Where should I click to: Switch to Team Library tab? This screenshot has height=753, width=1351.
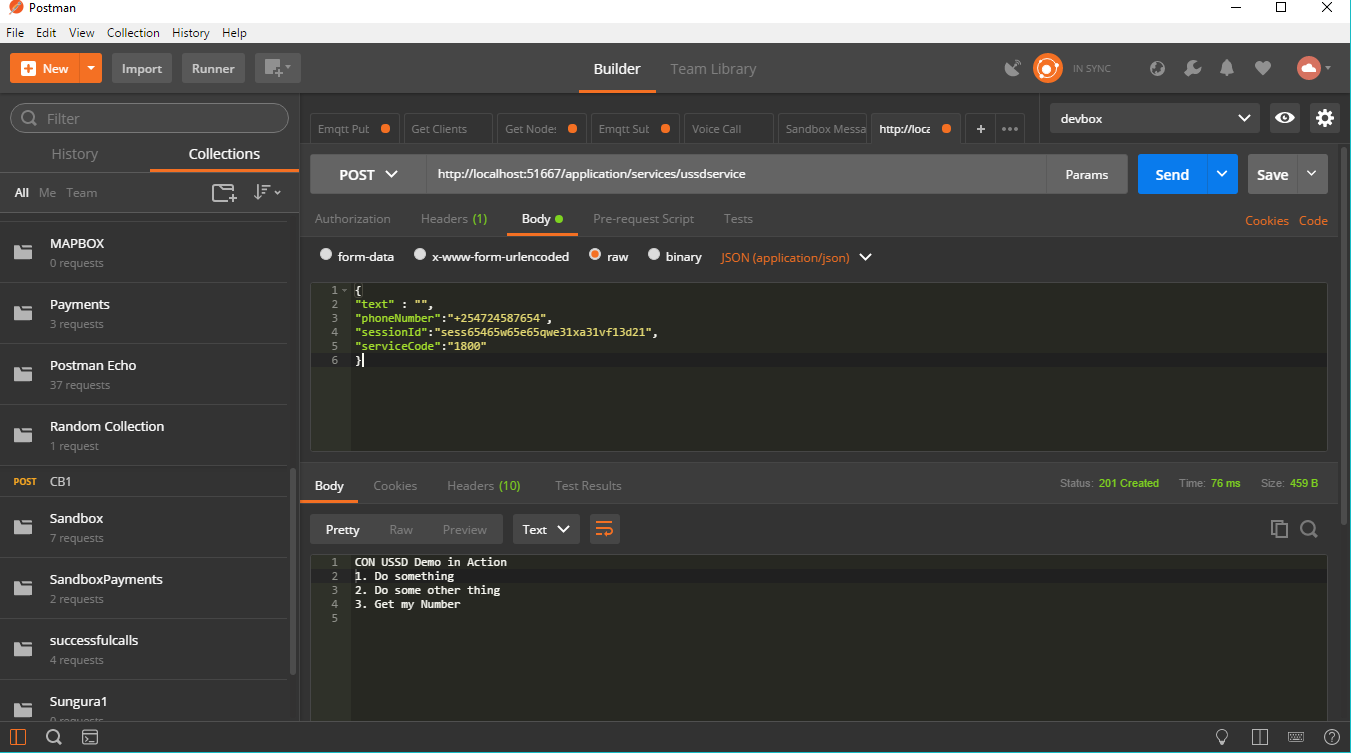click(713, 69)
